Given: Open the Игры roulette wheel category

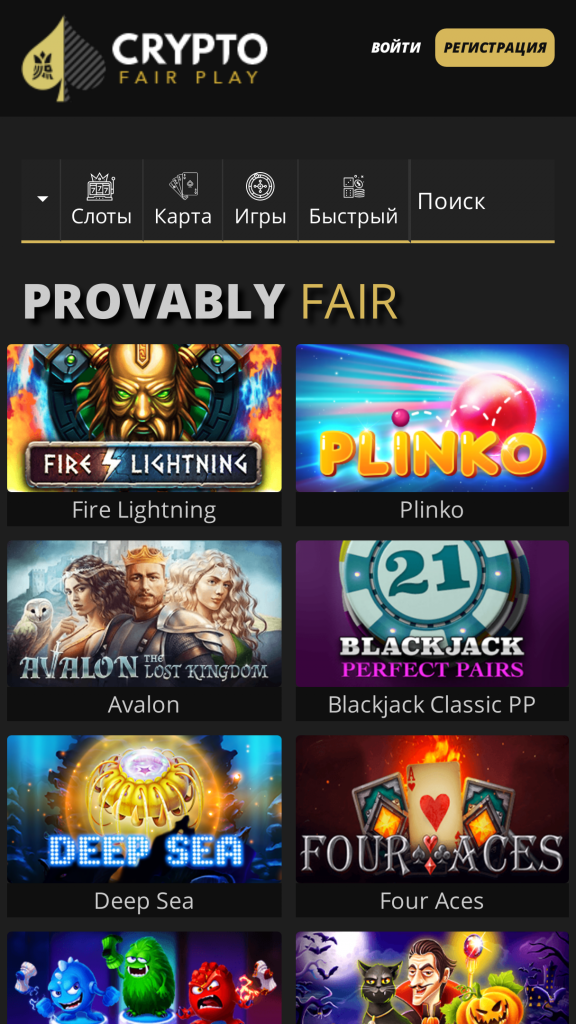Looking at the screenshot, I should point(260,200).
